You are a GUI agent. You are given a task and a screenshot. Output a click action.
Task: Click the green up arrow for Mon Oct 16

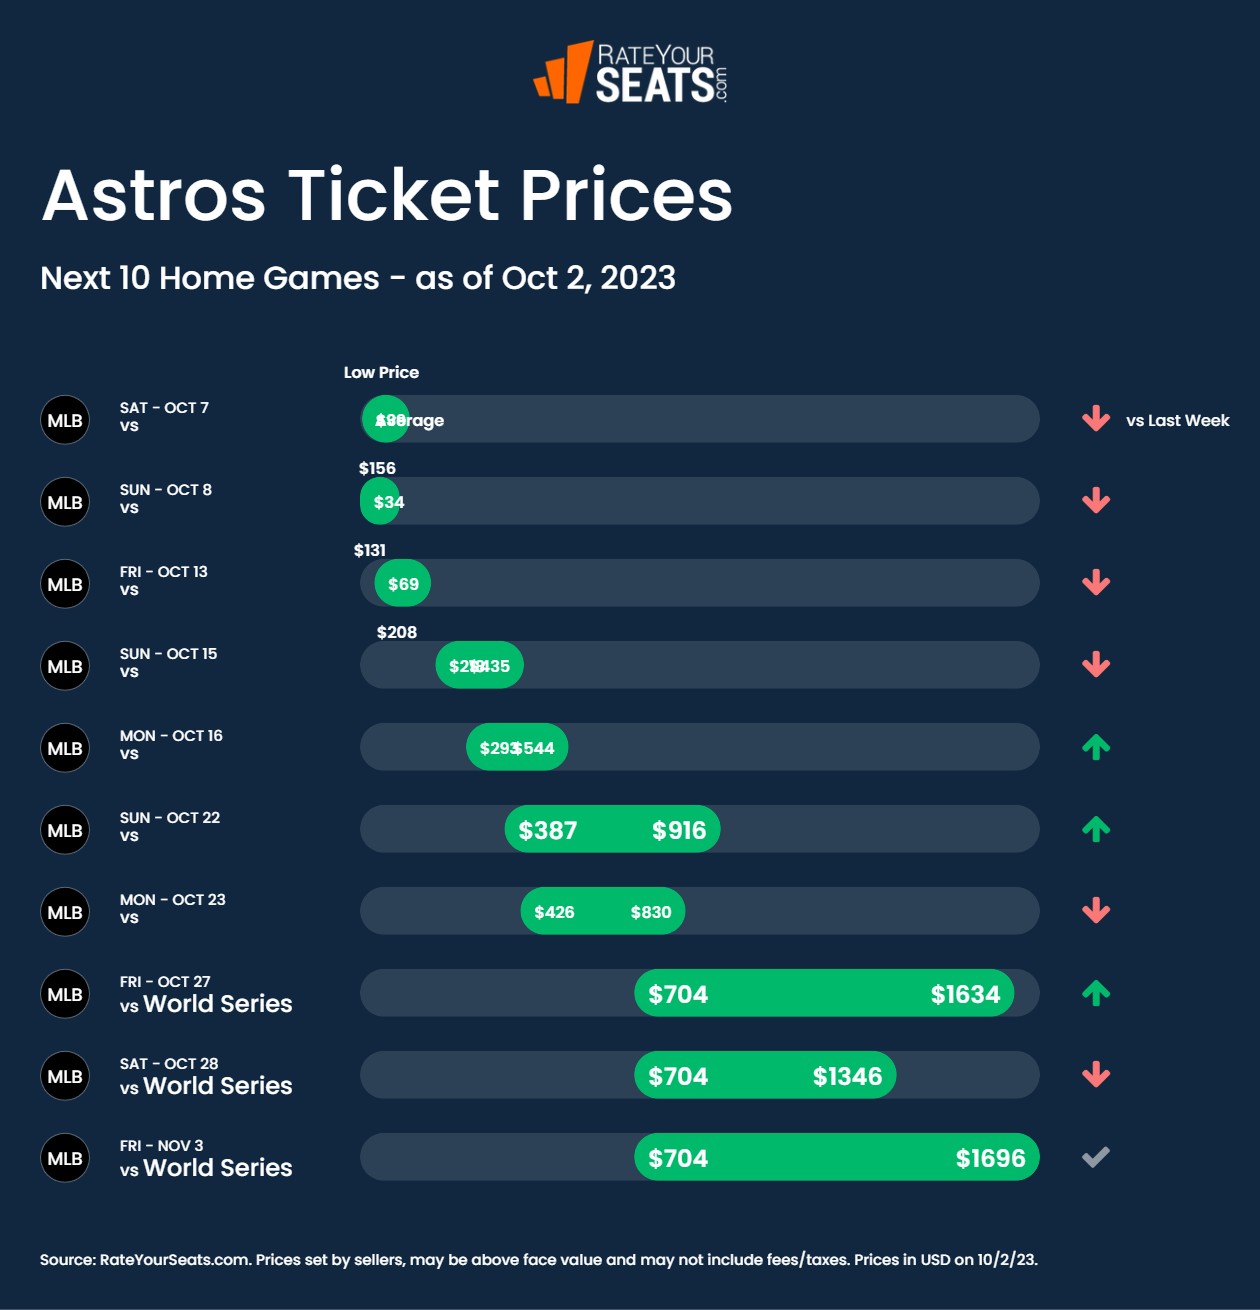point(1096,747)
